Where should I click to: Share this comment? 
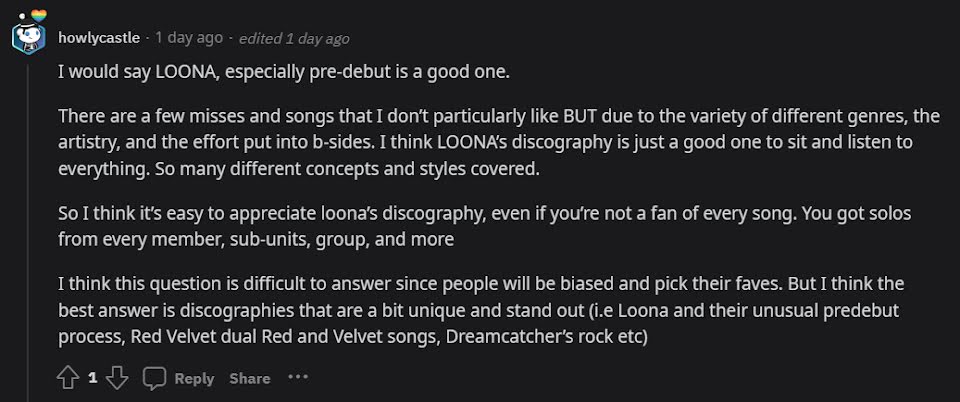coord(250,379)
